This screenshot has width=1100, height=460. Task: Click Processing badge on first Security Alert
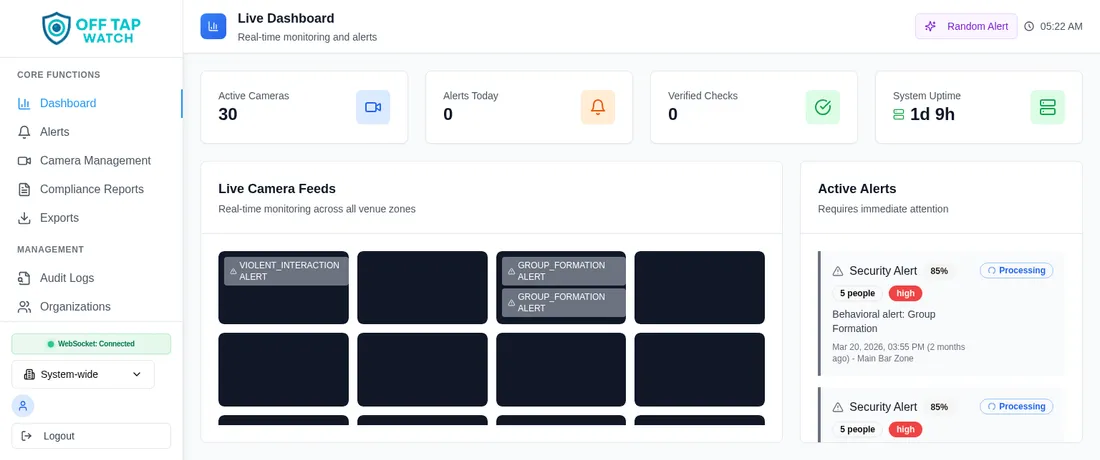point(1017,271)
